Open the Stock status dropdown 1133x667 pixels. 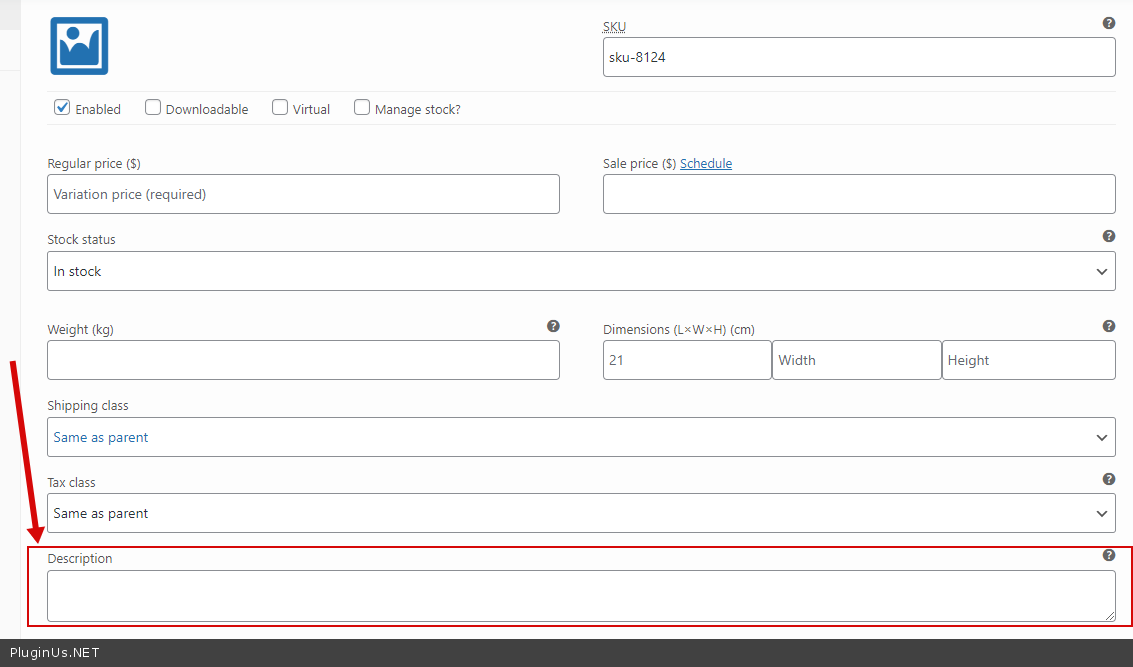click(x=581, y=271)
